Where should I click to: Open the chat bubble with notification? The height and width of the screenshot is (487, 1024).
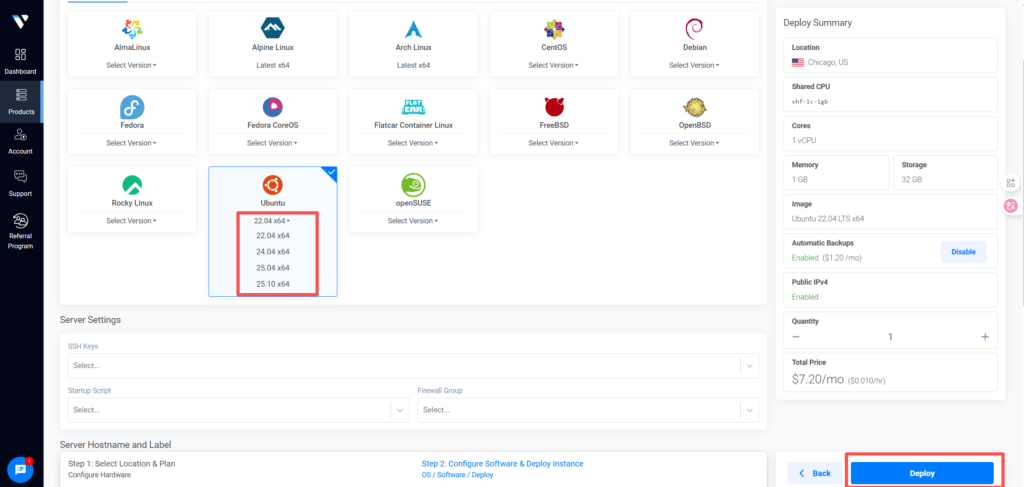(20, 469)
